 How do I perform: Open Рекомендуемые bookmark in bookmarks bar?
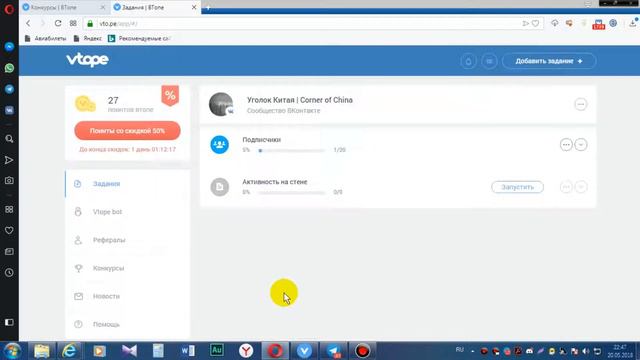(x=139, y=38)
